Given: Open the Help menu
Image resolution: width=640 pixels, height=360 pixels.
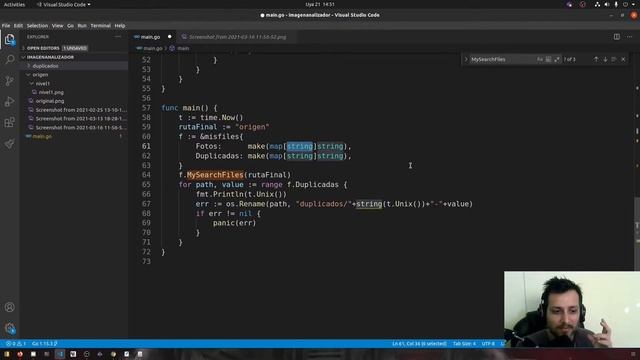Looking at the screenshot, I should pos(120,25).
